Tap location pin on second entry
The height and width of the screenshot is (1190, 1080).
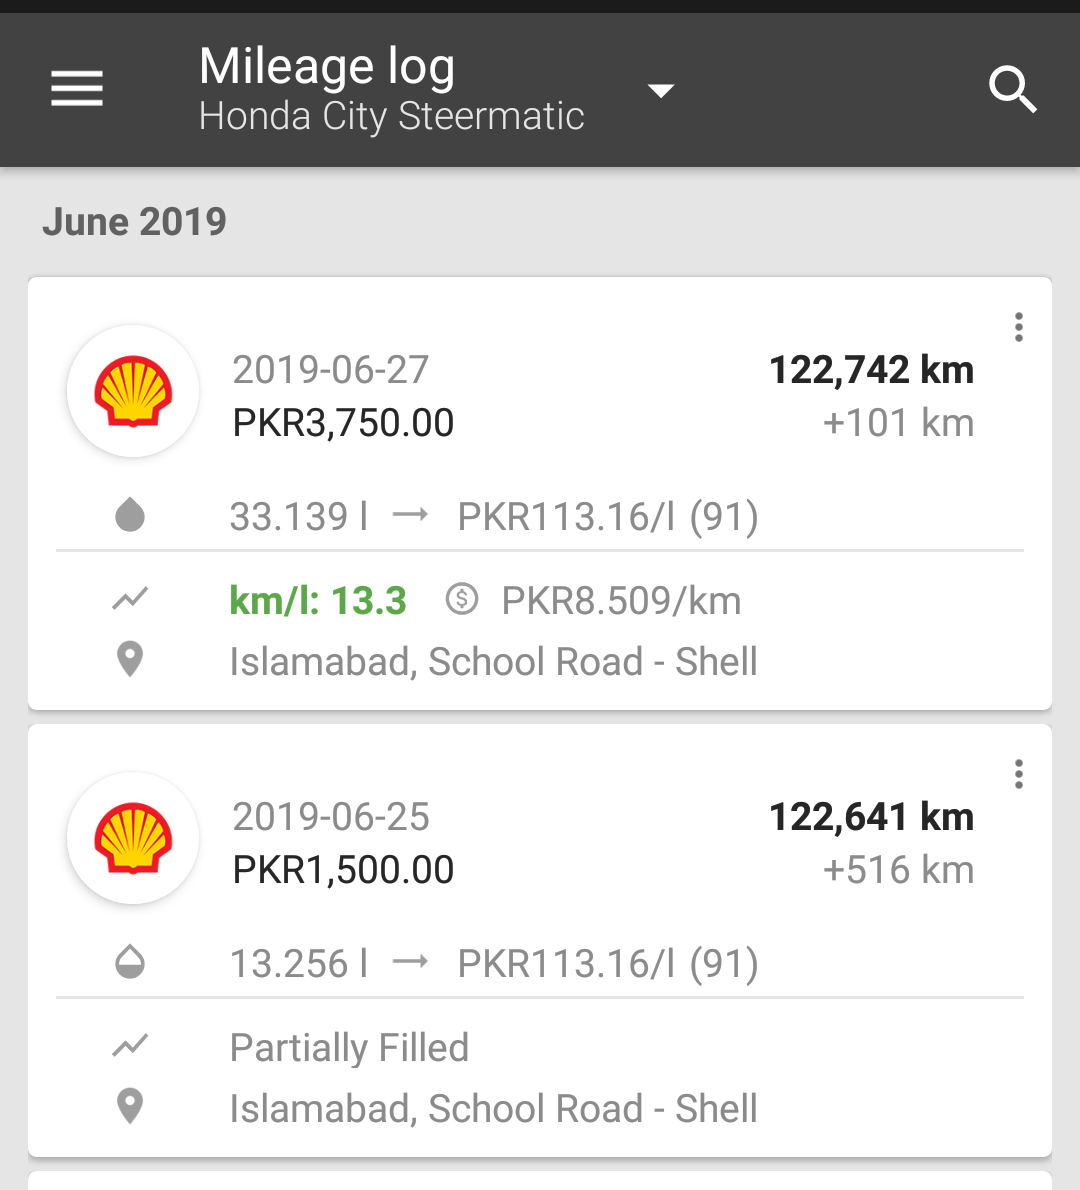pos(130,1107)
